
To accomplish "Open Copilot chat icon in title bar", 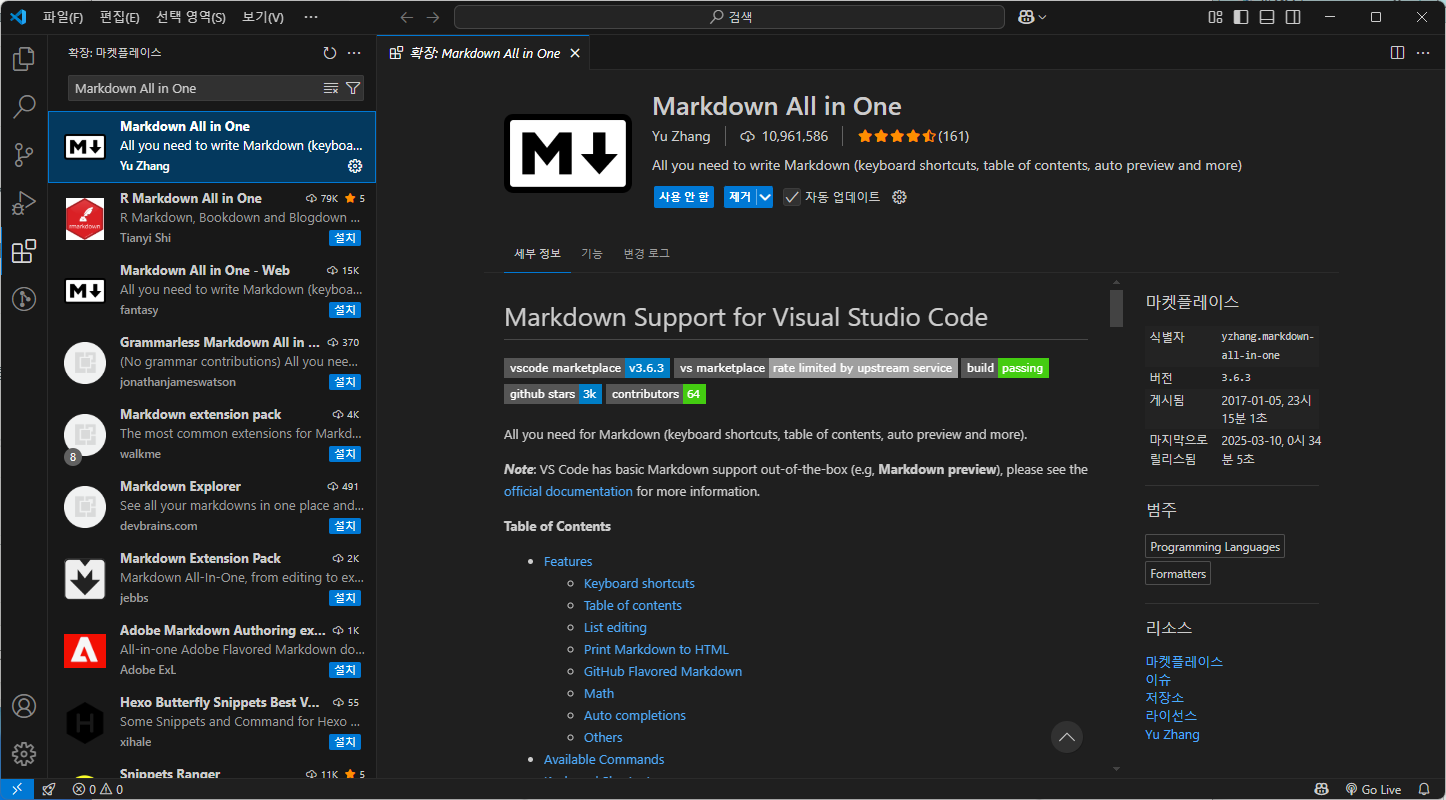I will 1026,17.
